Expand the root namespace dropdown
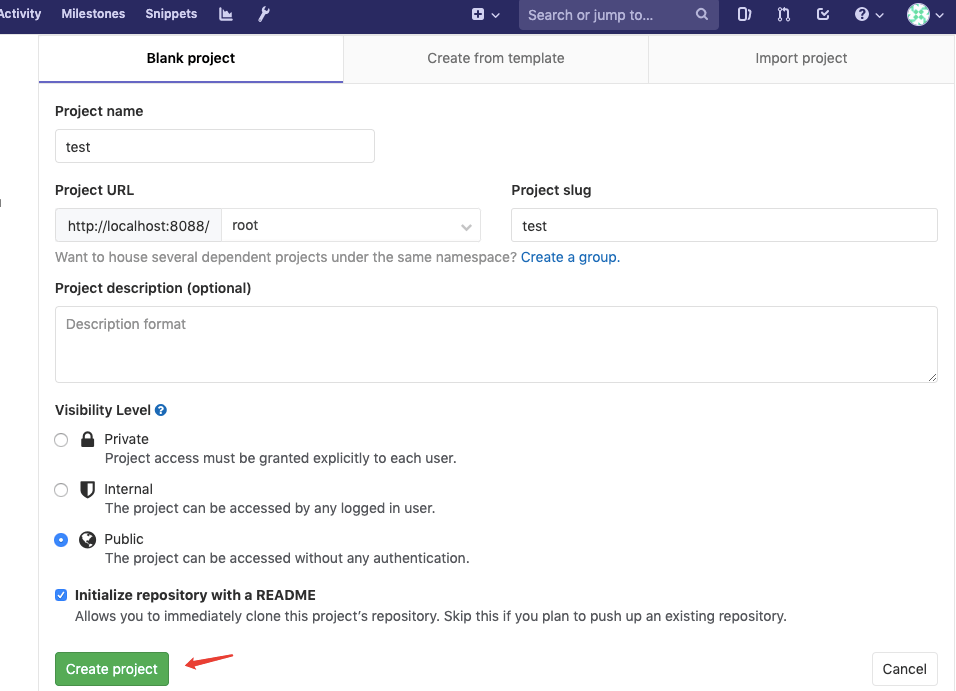Screen dimensions: 956x691 coord(350,226)
